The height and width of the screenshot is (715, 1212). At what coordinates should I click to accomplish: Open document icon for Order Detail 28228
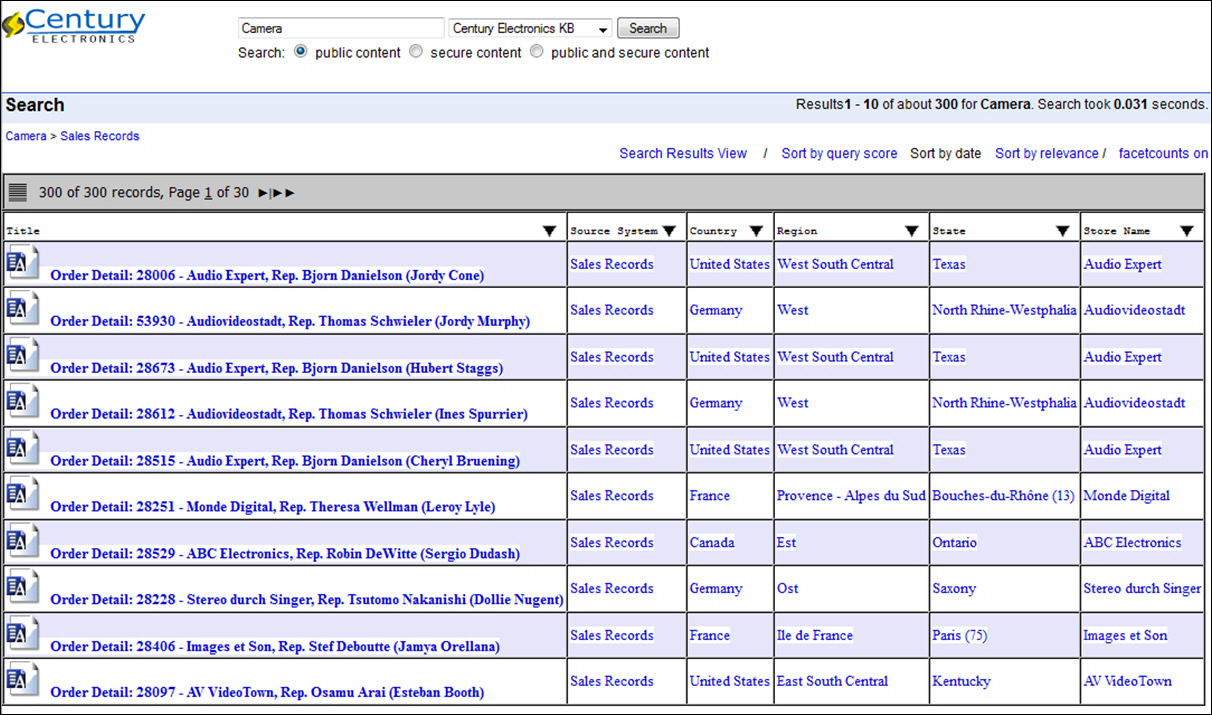pos(23,589)
